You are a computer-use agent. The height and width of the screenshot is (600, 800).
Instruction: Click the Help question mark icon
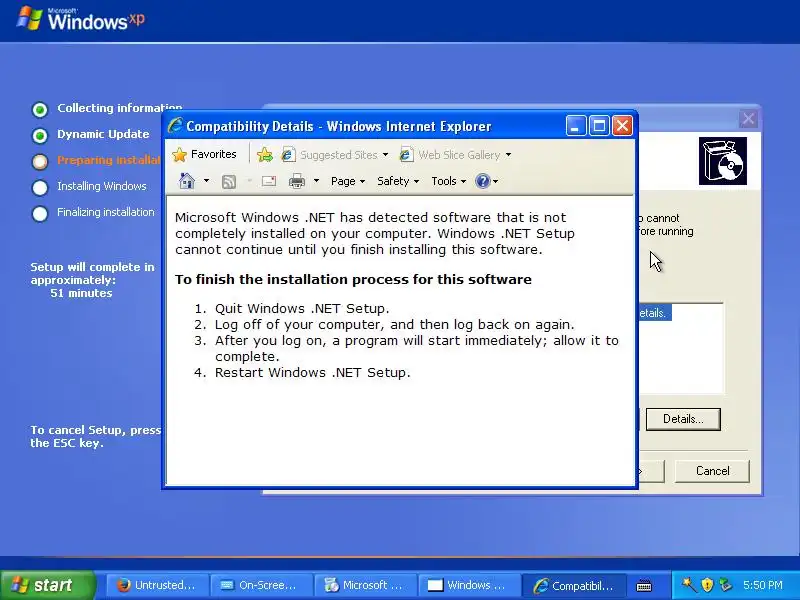[482, 181]
